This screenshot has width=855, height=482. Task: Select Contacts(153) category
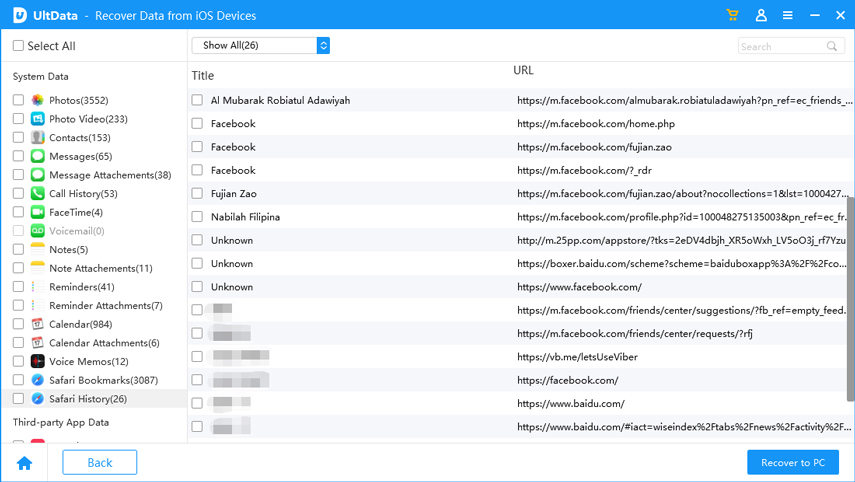(79, 137)
